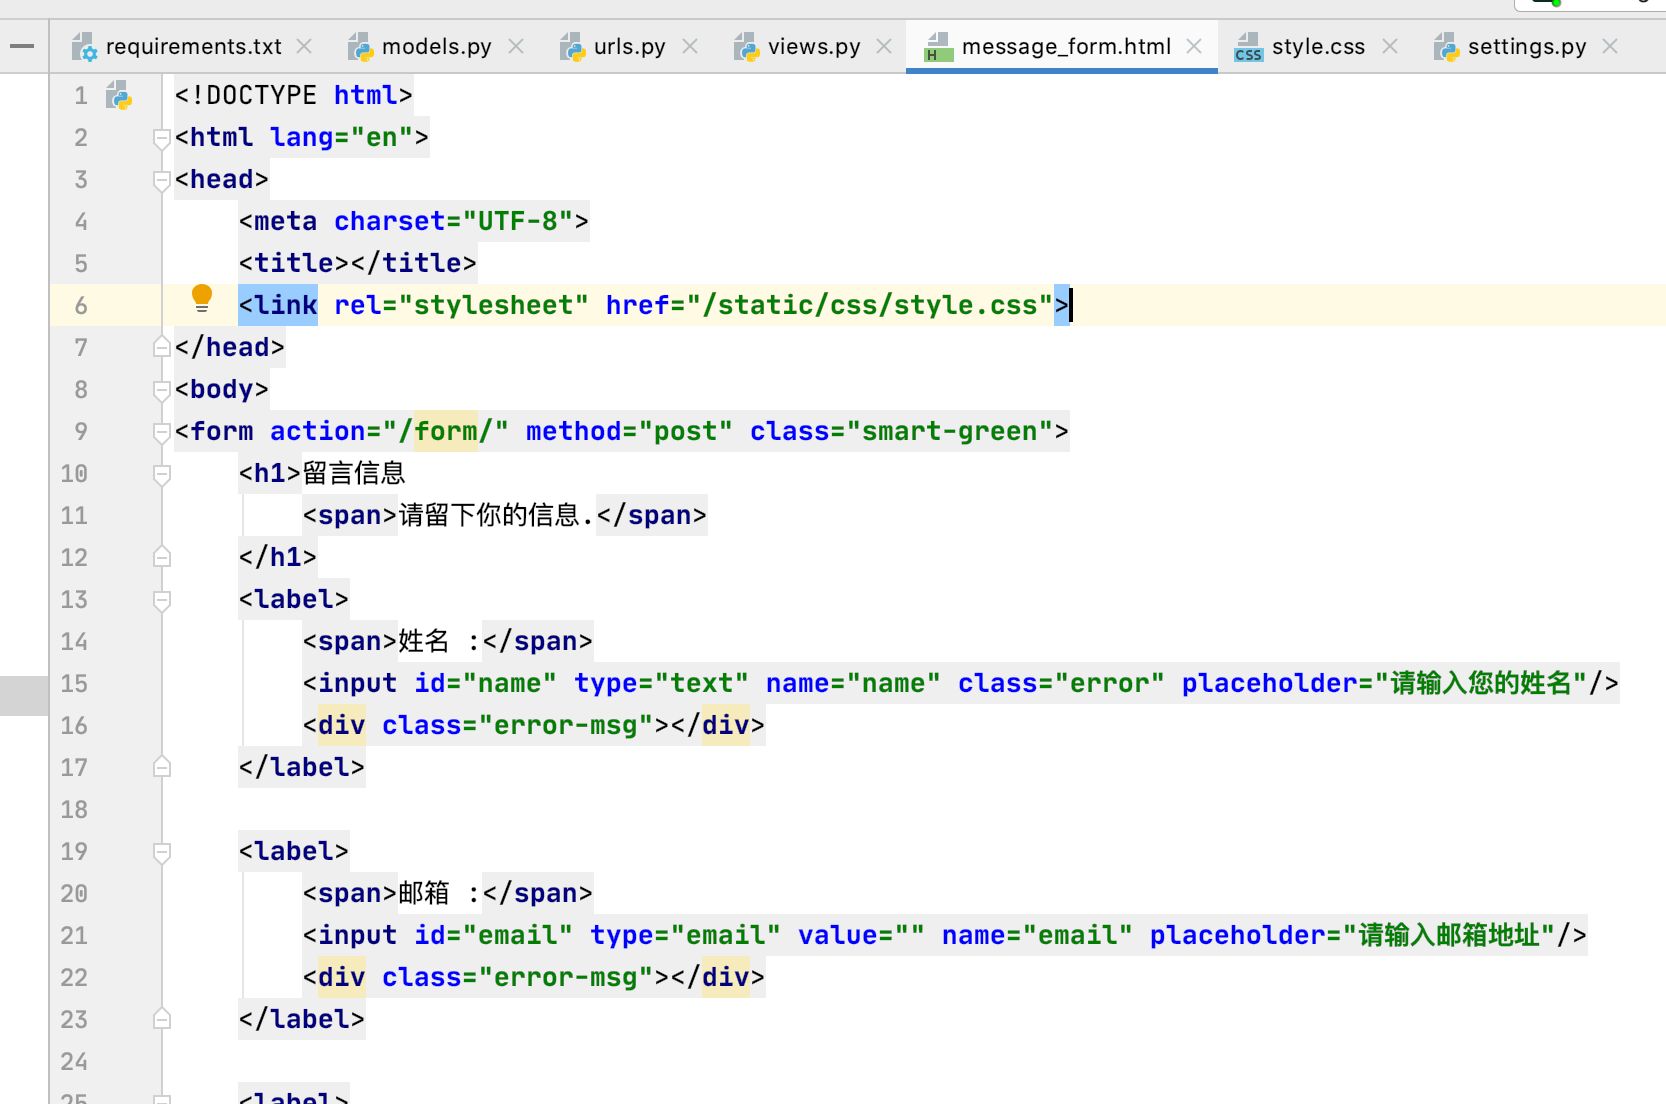Place cursor in the DOCTYPE html declaration
The width and height of the screenshot is (1666, 1104).
[293, 95]
